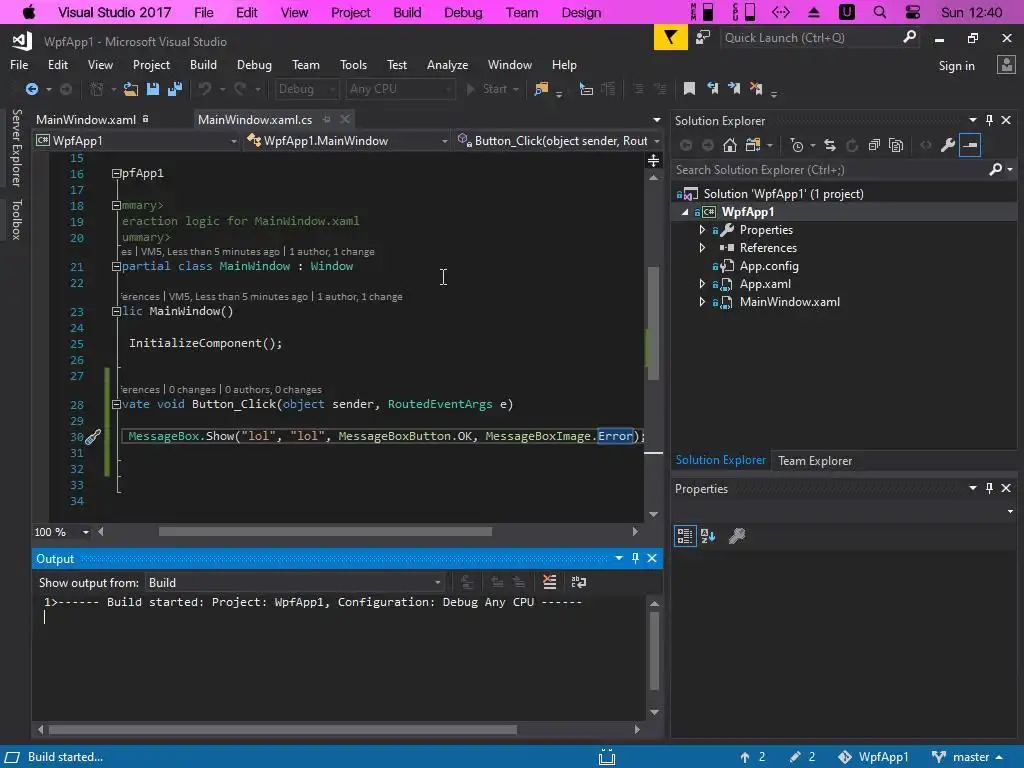Screen dimensions: 1024x768
Task: Toggle pin on the MainWindow.xaml.cs tab
Action: pyautogui.click(x=327, y=119)
